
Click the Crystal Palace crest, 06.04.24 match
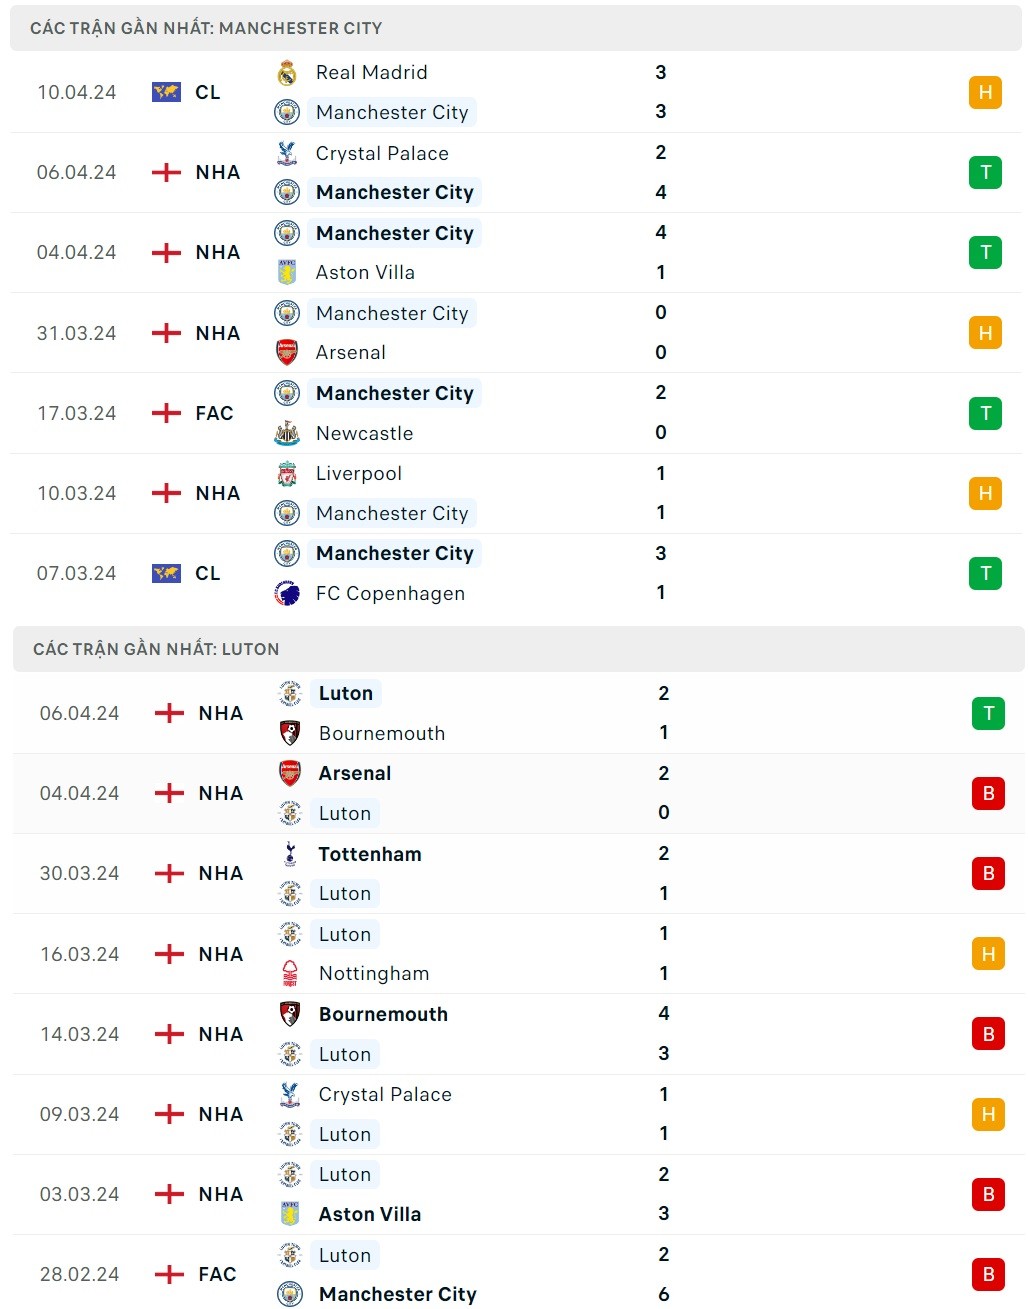point(287,153)
